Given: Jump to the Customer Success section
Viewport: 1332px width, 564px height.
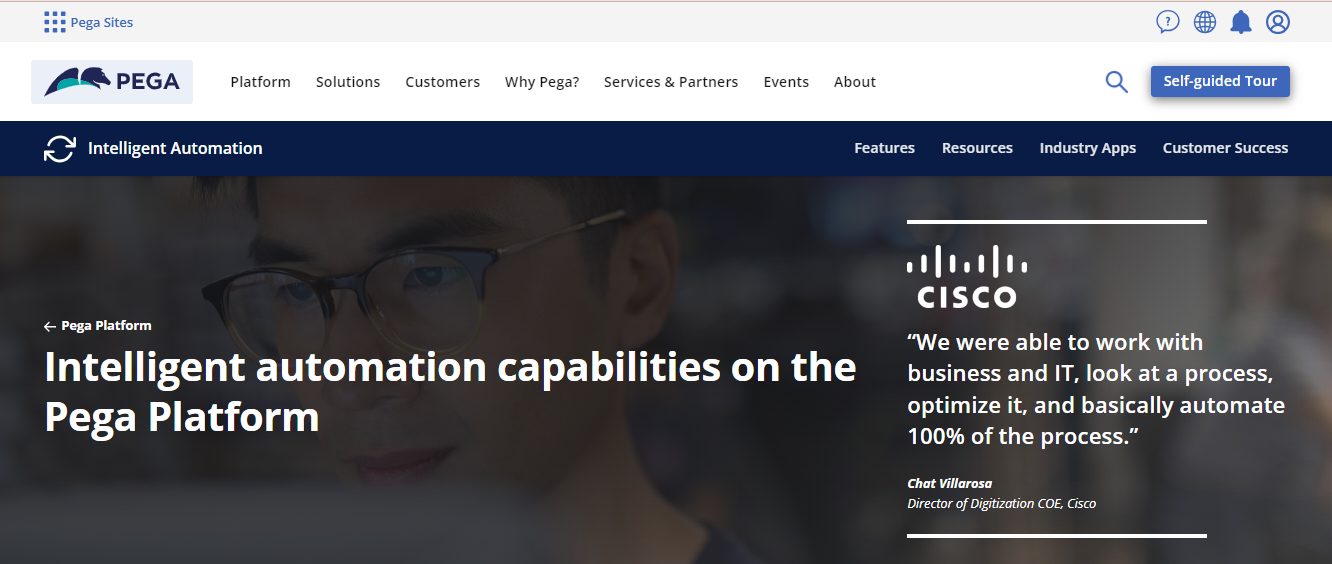Looking at the screenshot, I should (1225, 148).
